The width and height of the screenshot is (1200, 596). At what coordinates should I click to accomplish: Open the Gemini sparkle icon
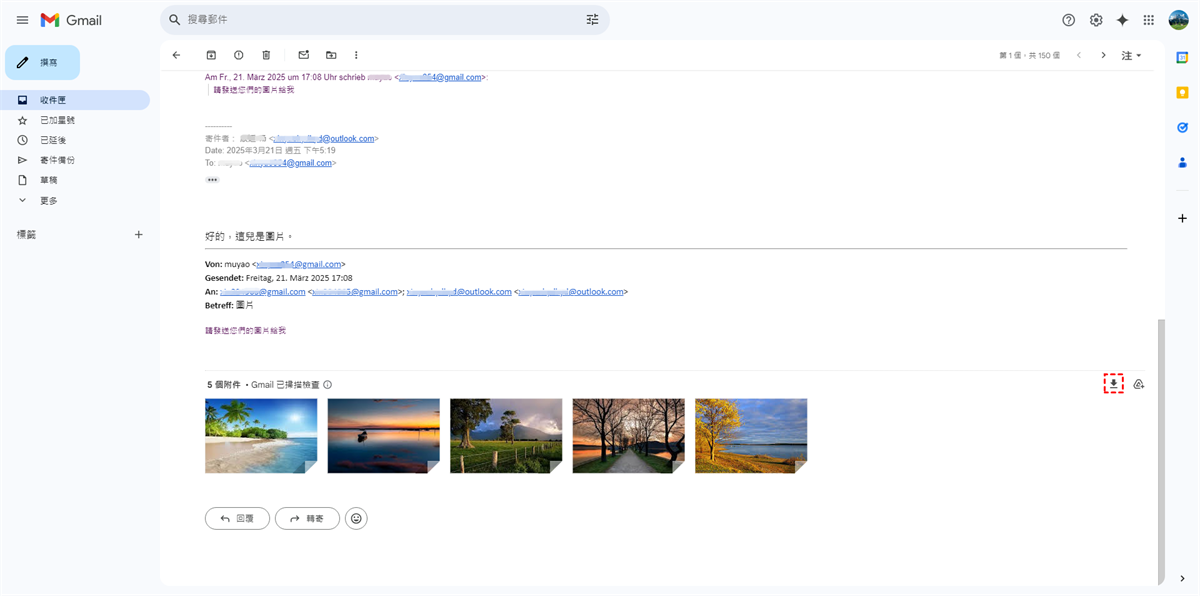(1123, 20)
